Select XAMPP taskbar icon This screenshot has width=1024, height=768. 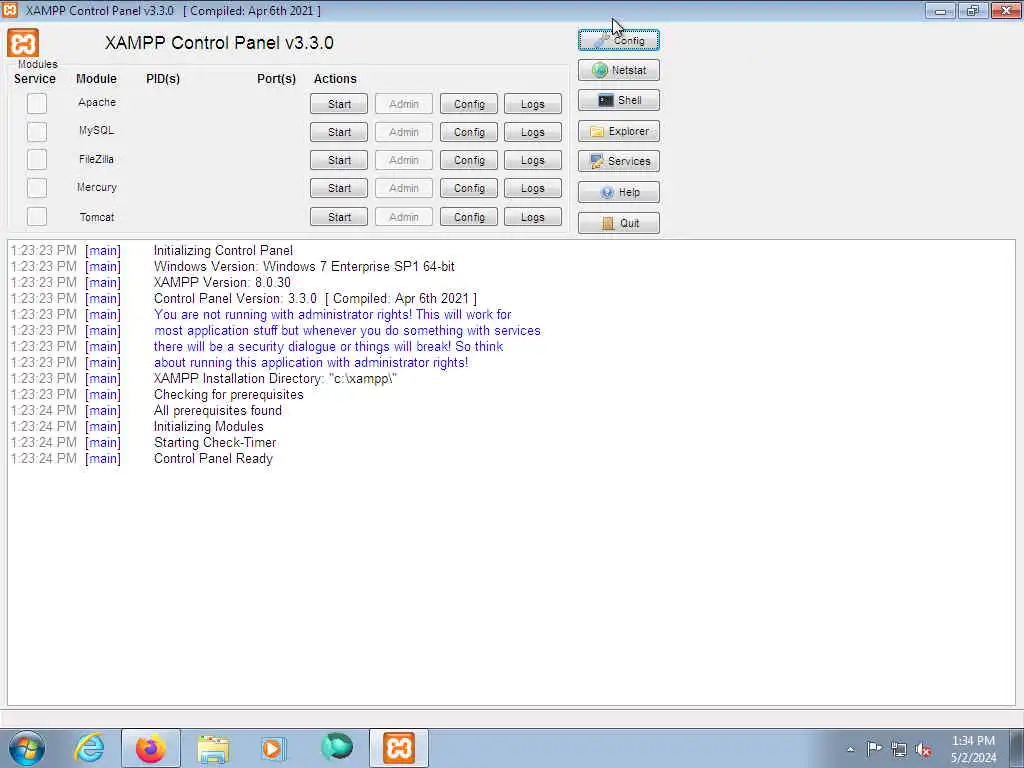[x=399, y=748]
